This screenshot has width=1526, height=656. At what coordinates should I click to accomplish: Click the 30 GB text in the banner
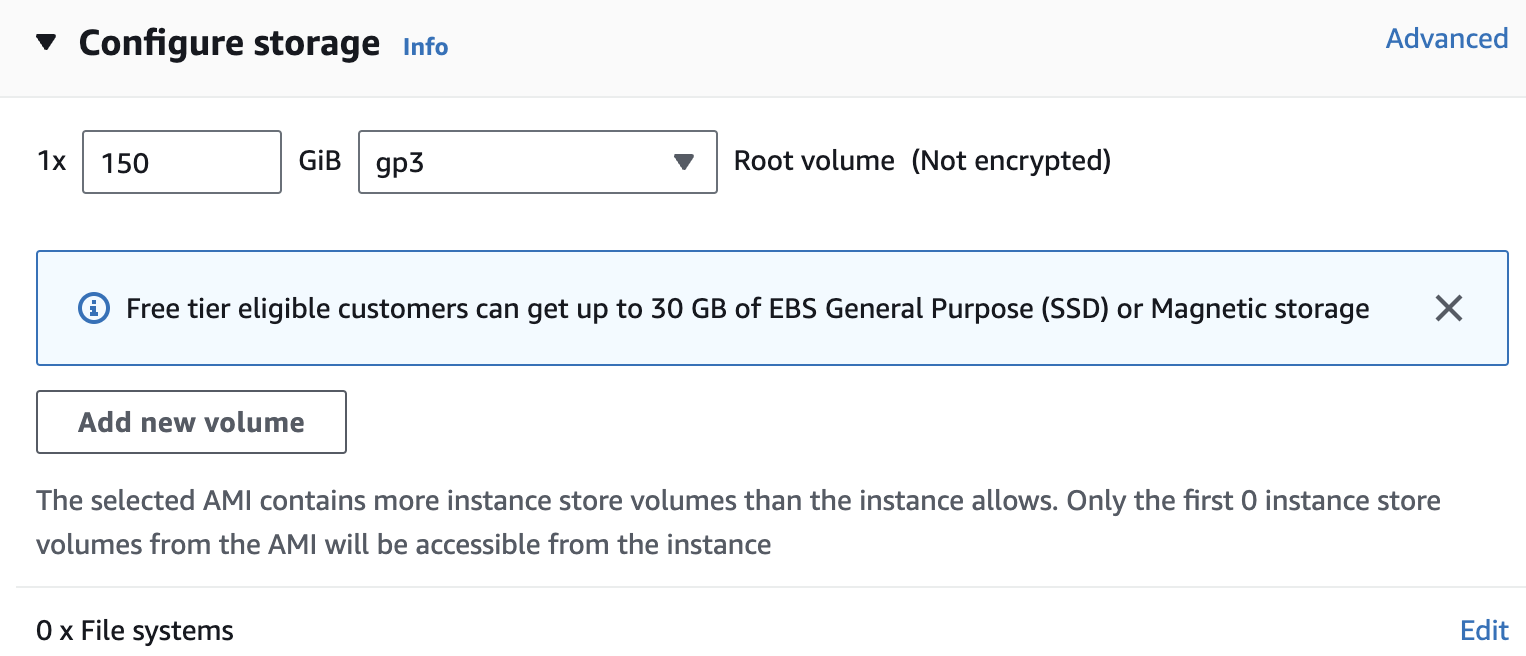[x=695, y=309]
